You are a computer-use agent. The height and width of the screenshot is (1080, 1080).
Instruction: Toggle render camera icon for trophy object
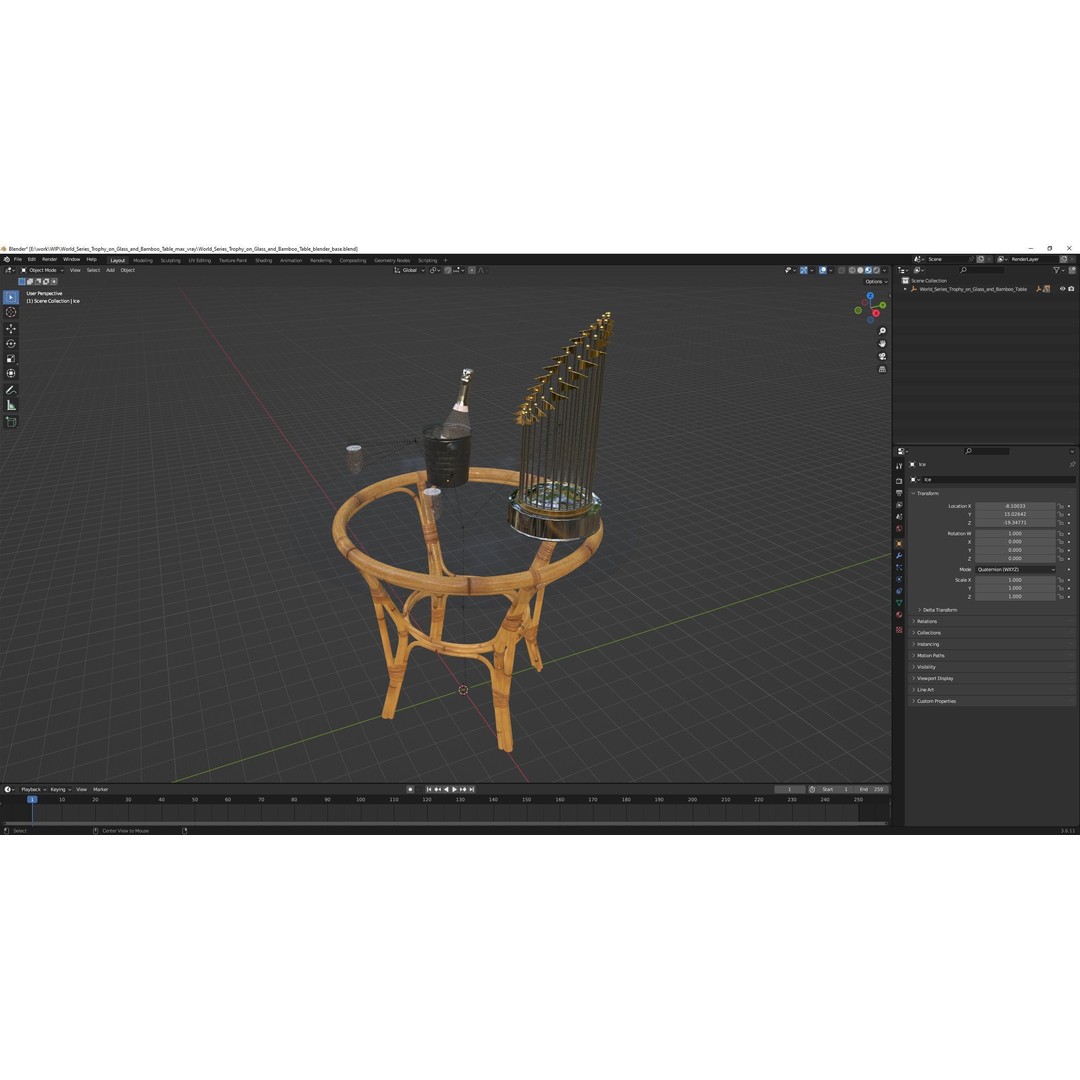[x=1071, y=289]
